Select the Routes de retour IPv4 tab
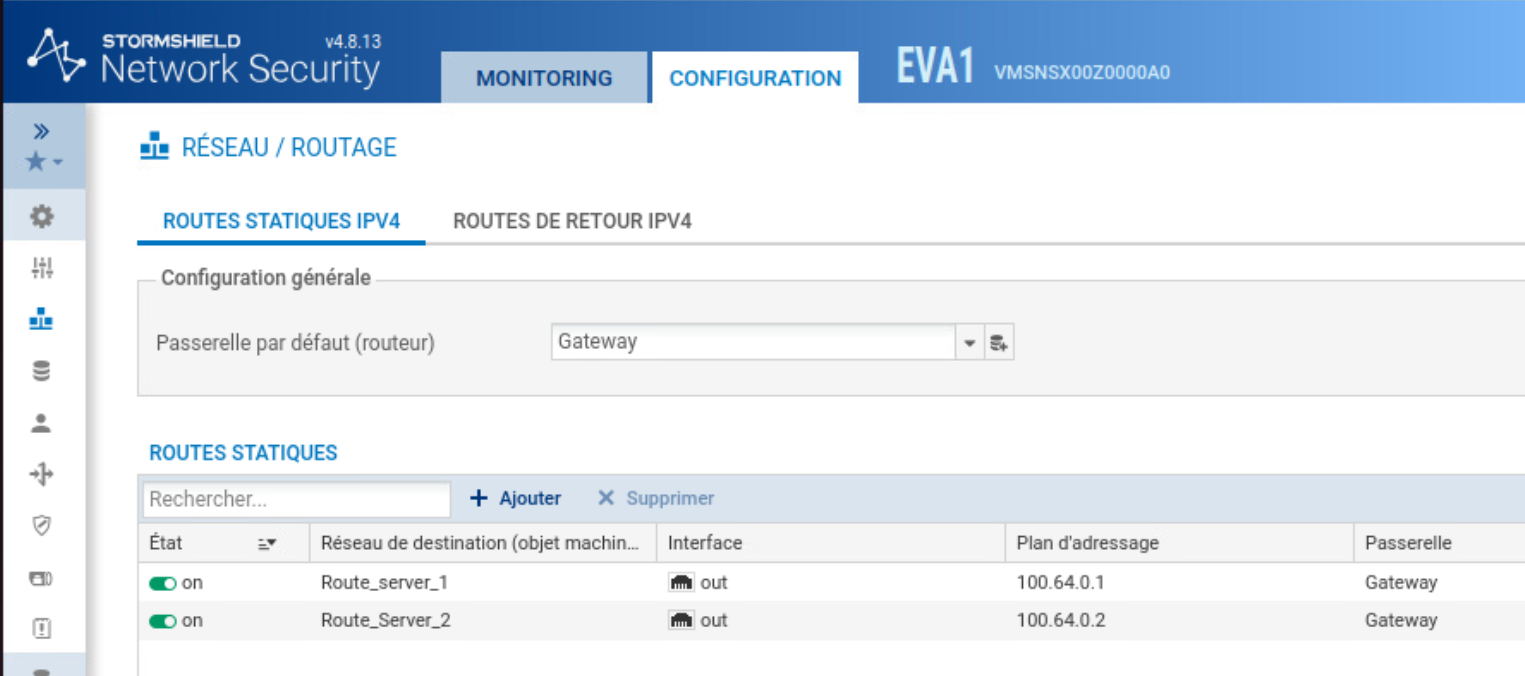Image resolution: width=1525 pixels, height=676 pixels. click(572, 221)
